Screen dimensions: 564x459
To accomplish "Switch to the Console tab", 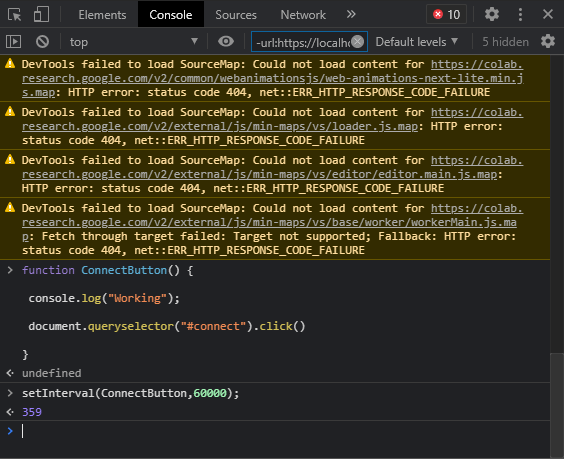I will [171, 15].
